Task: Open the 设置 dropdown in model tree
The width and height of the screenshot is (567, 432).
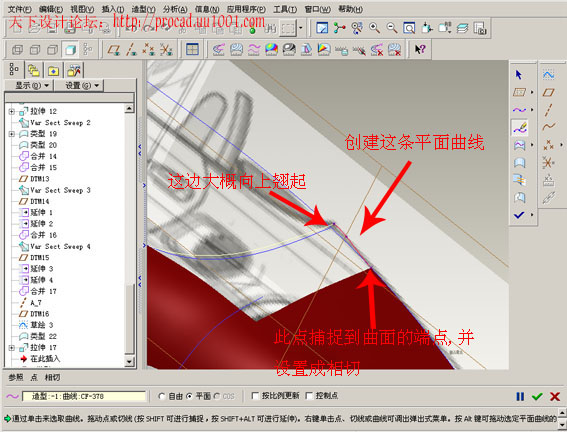Action: tap(82, 86)
